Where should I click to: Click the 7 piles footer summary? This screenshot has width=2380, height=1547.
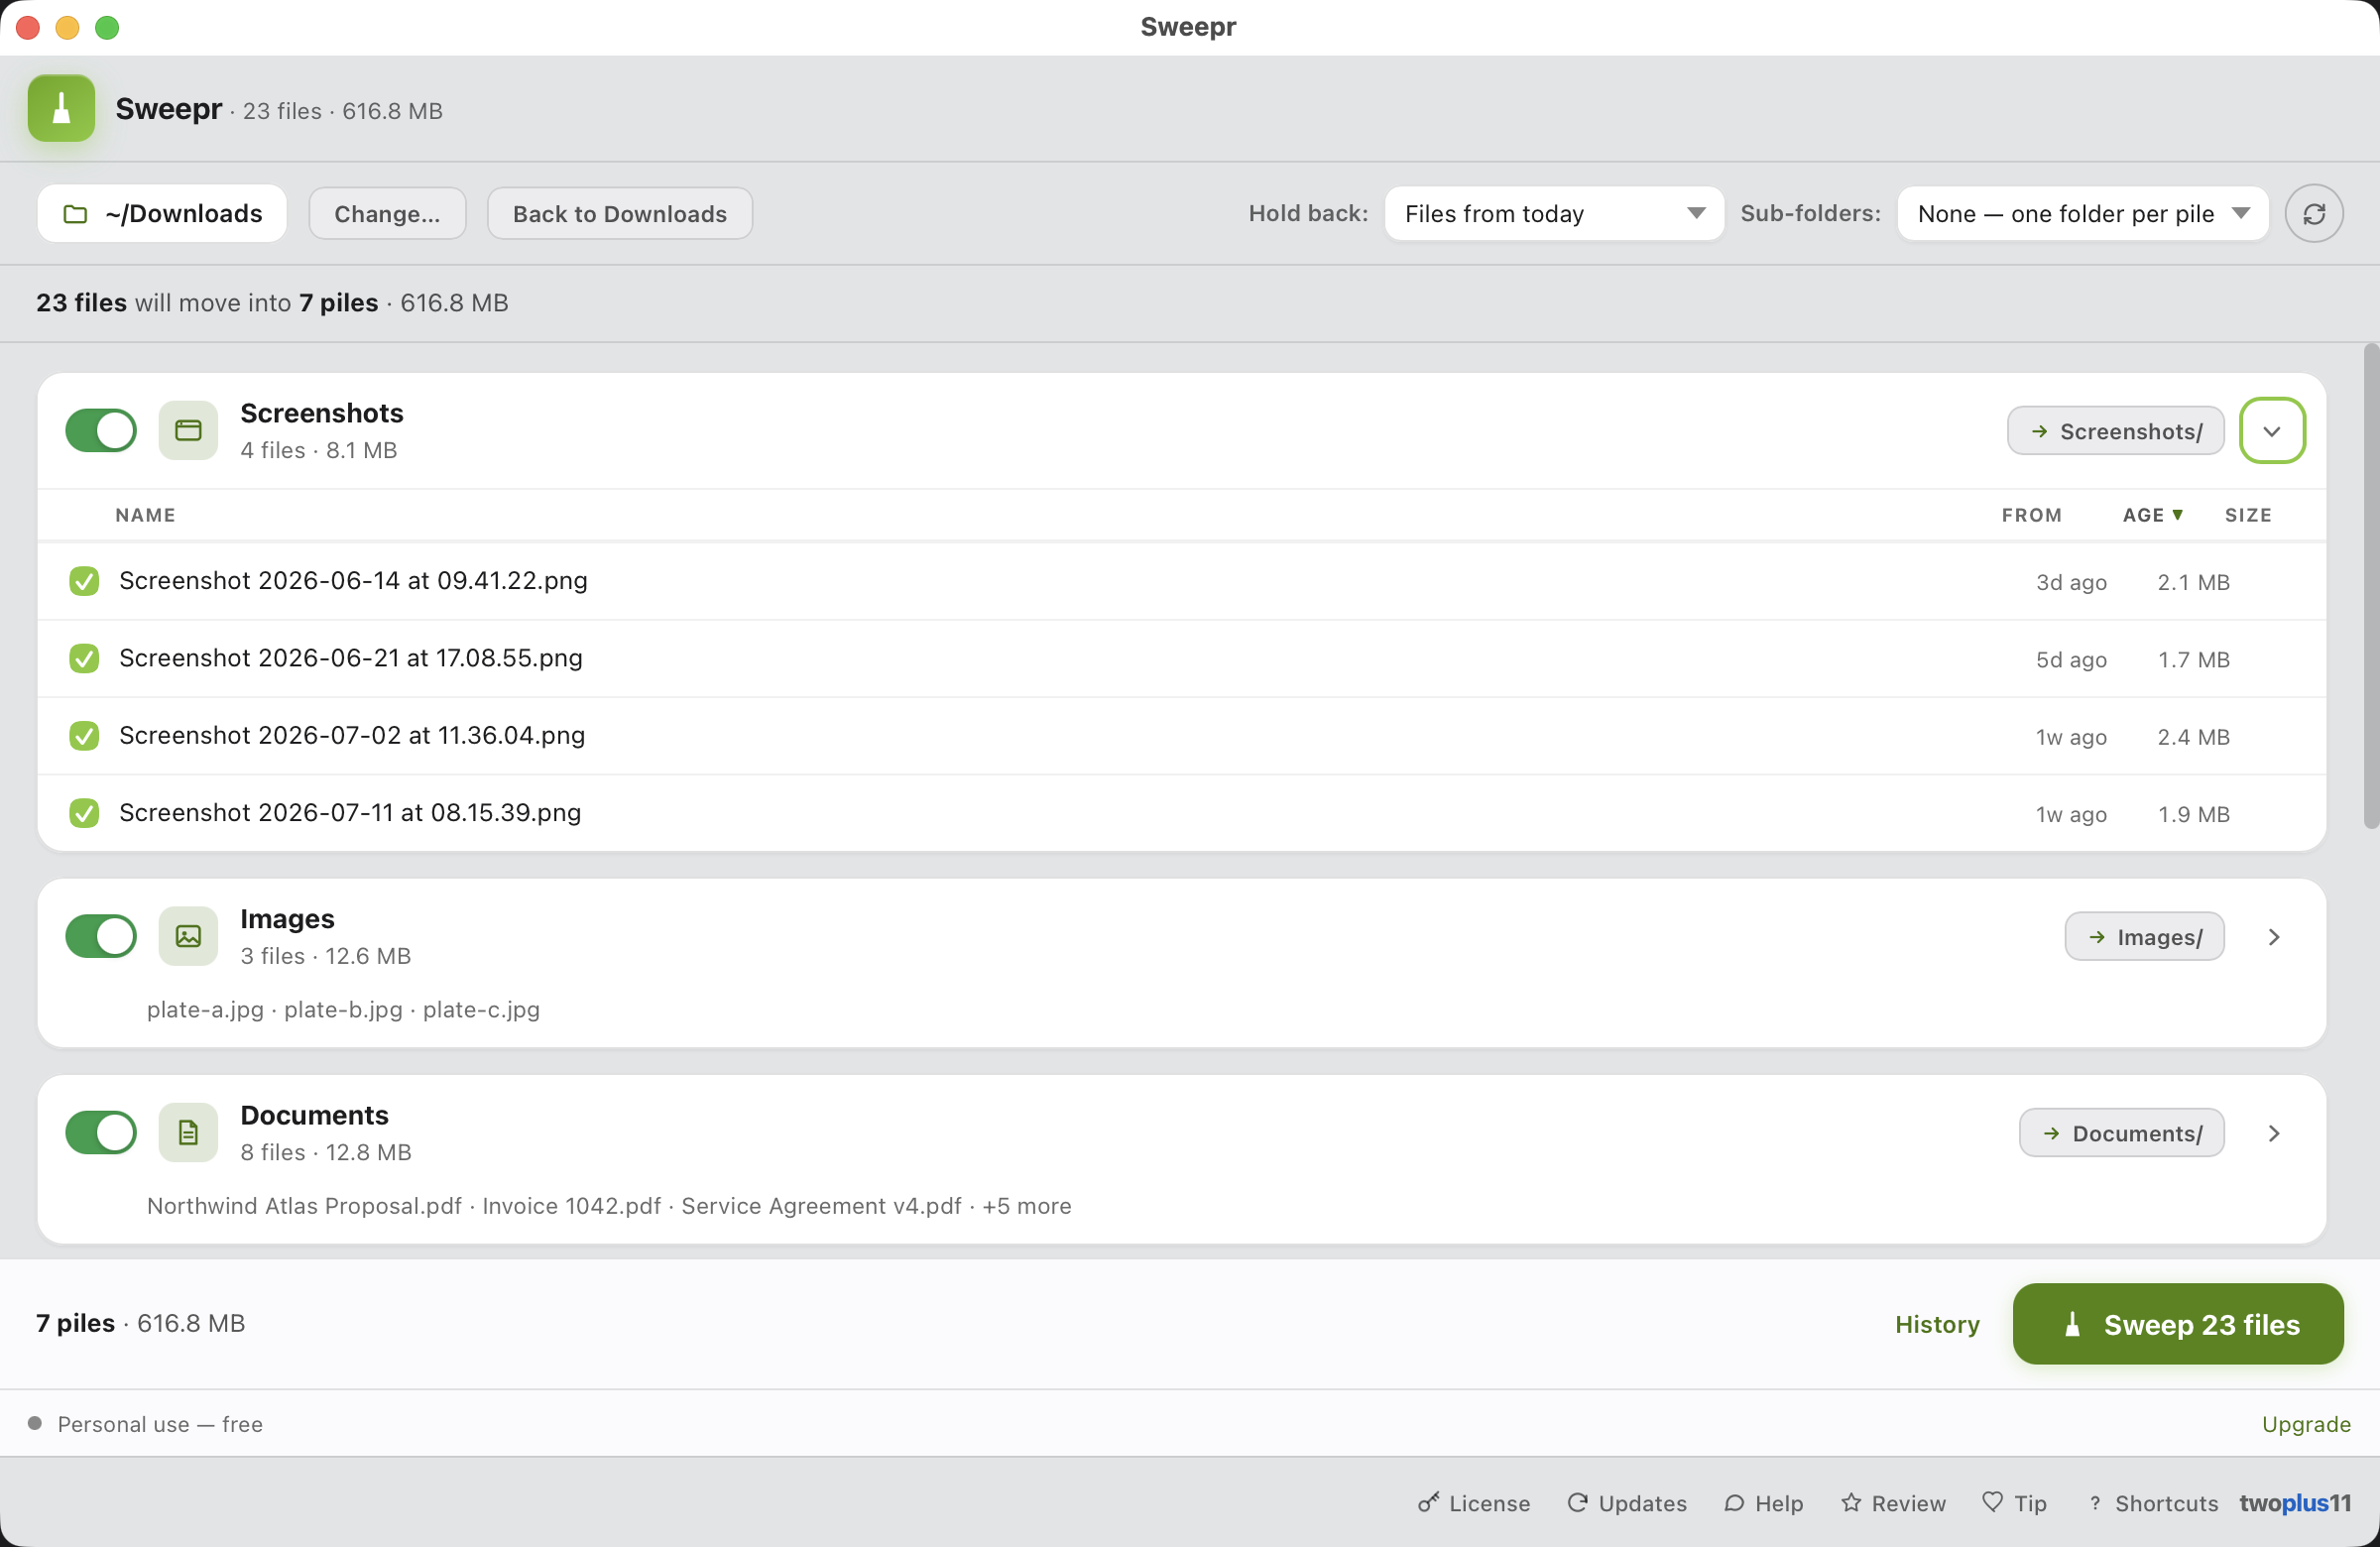pyautogui.click(x=141, y=1323)
